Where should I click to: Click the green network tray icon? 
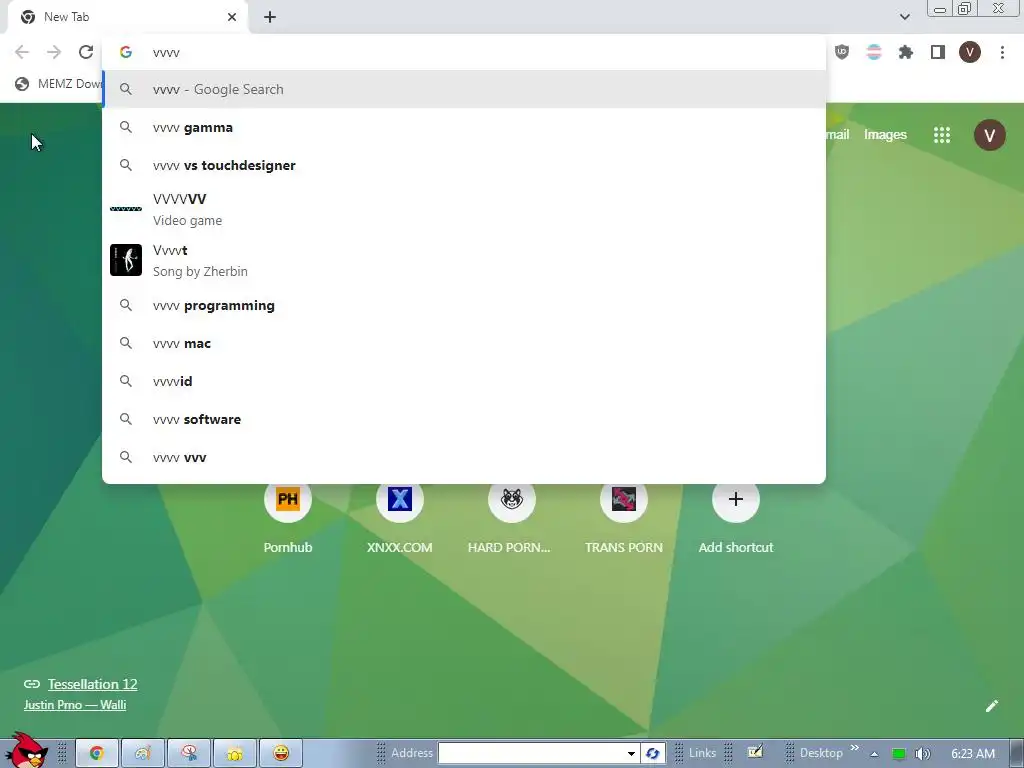899,754
